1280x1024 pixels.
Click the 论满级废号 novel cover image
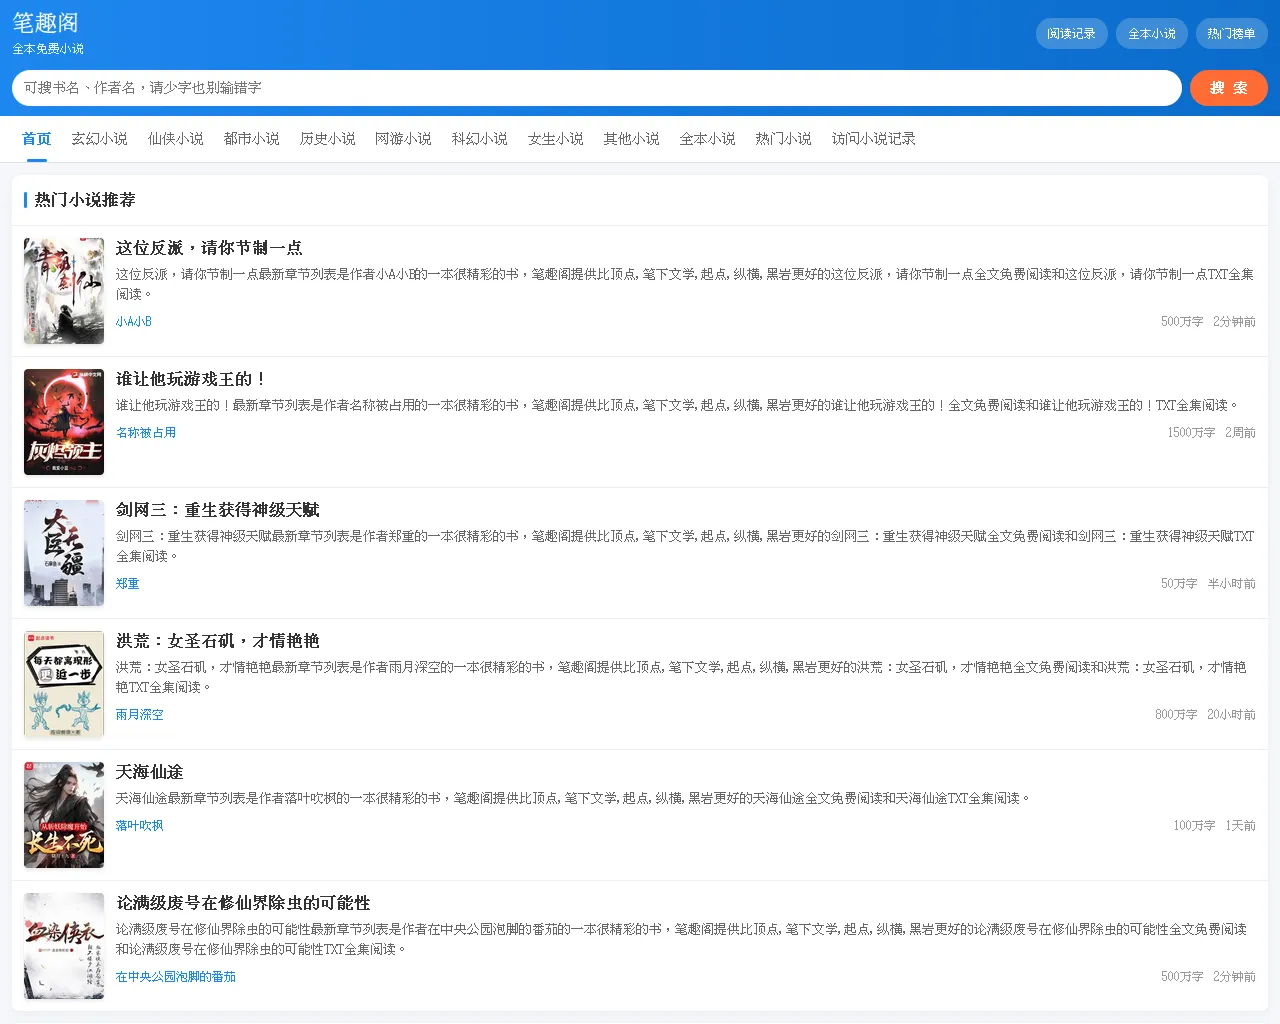64,946
